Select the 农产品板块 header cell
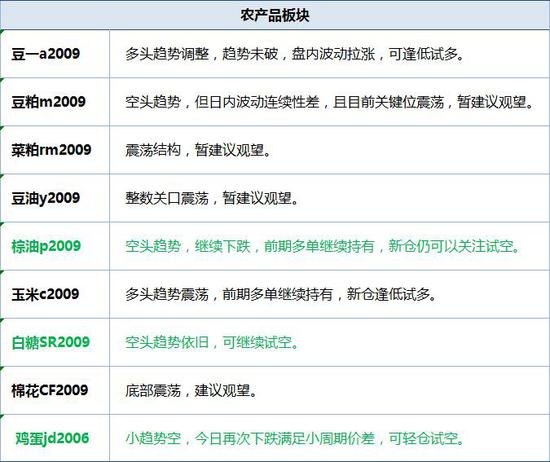The image size is (550, 462). click(275, 15)
